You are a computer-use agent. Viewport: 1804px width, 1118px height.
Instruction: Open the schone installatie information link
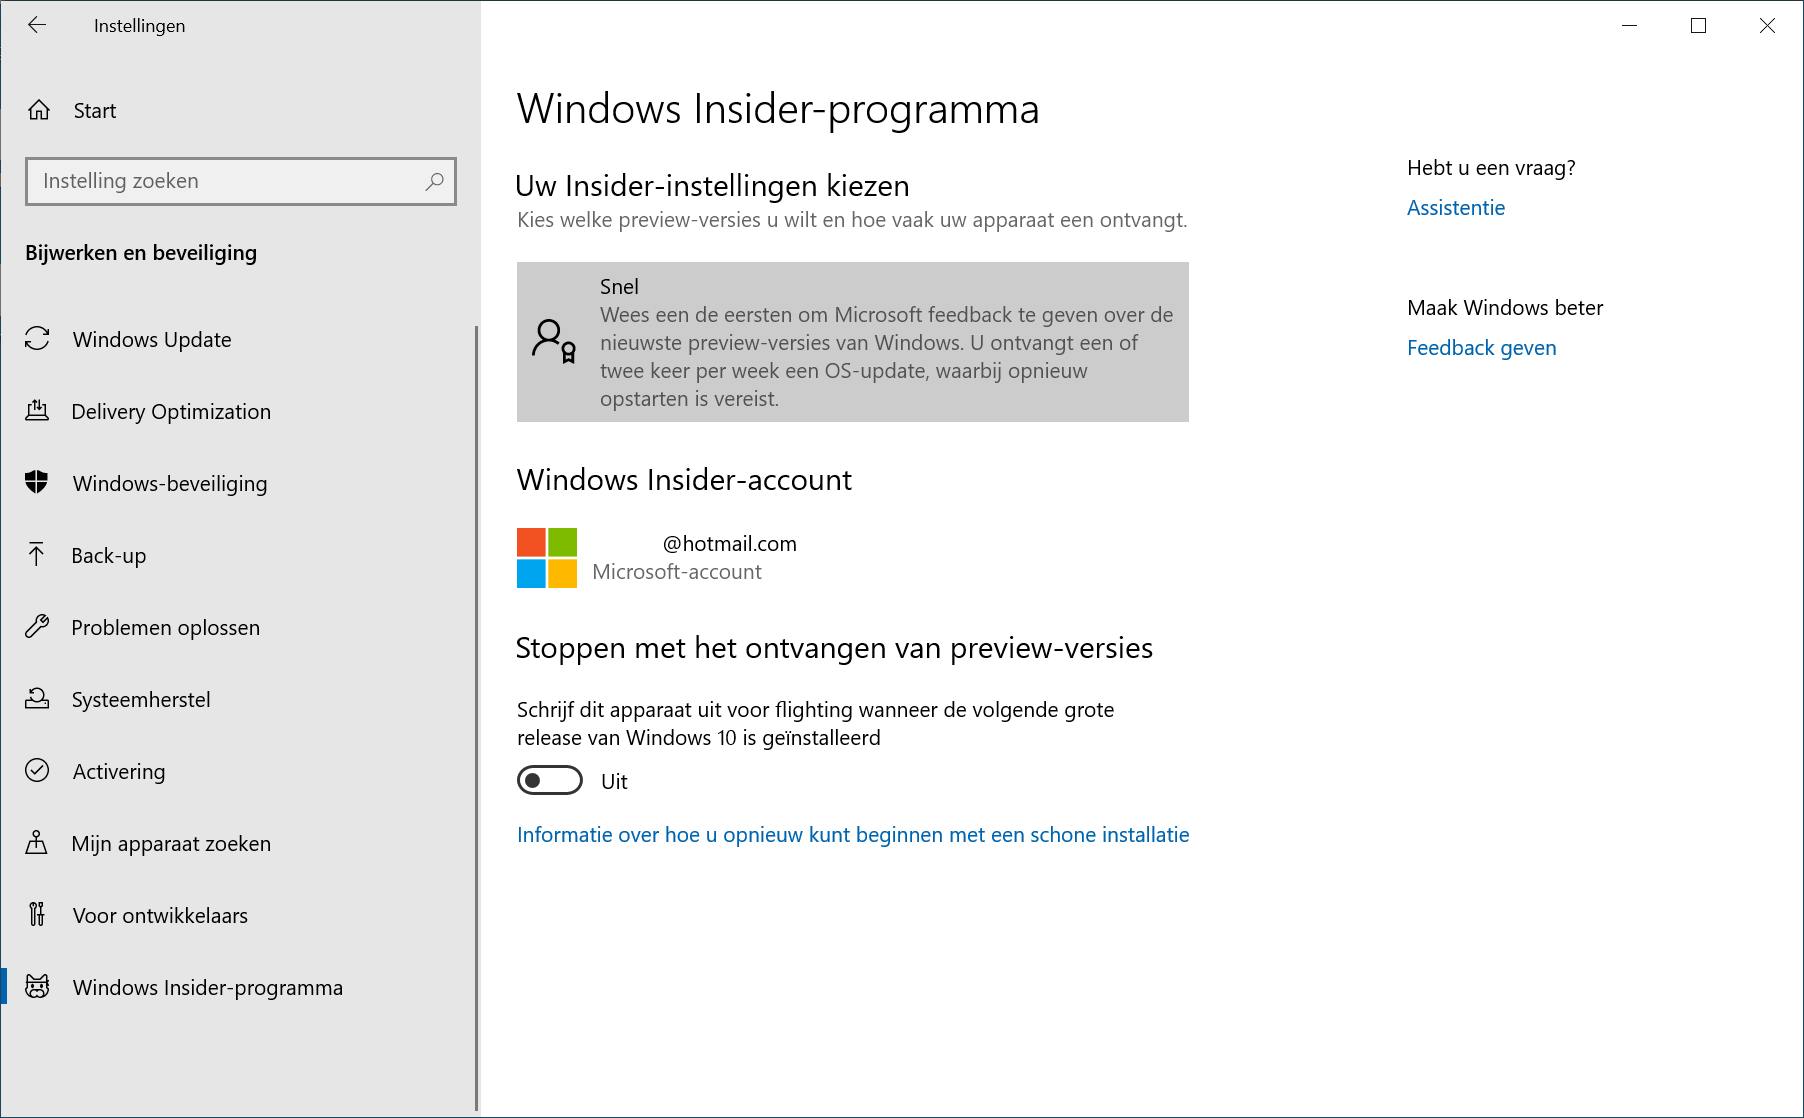point(853,835)
